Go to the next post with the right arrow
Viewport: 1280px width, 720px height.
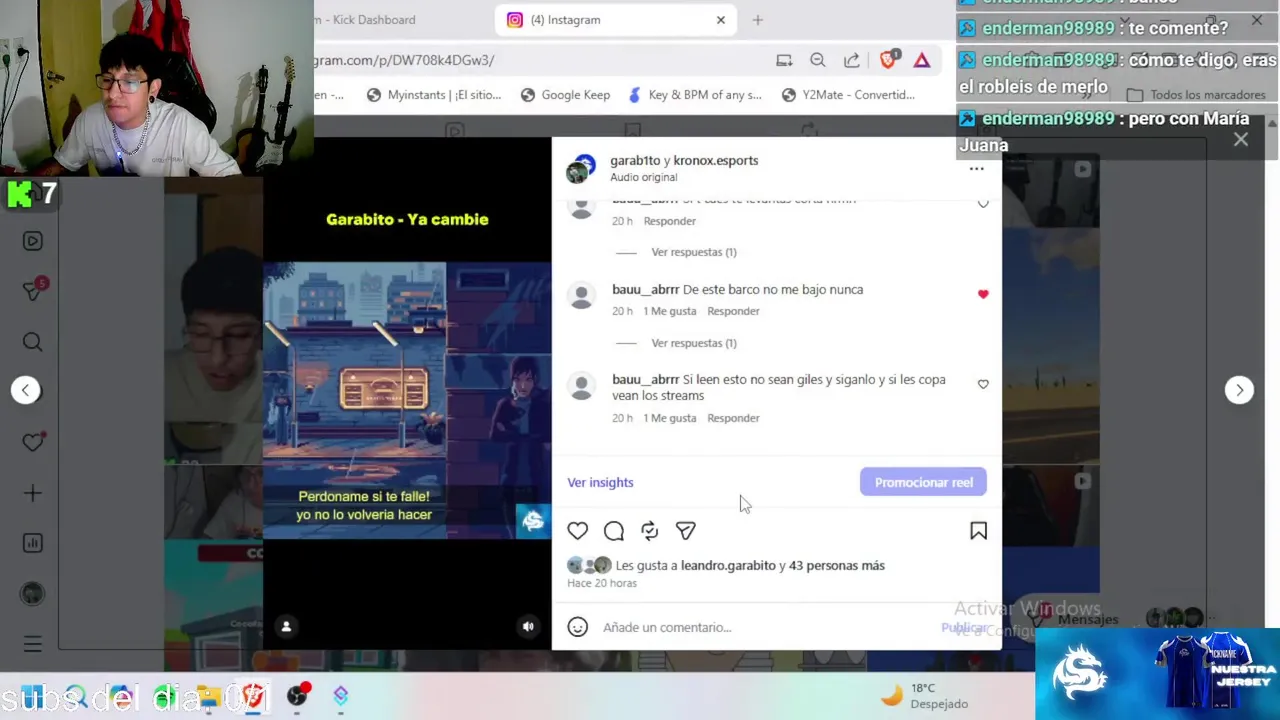coord(1239,390)
